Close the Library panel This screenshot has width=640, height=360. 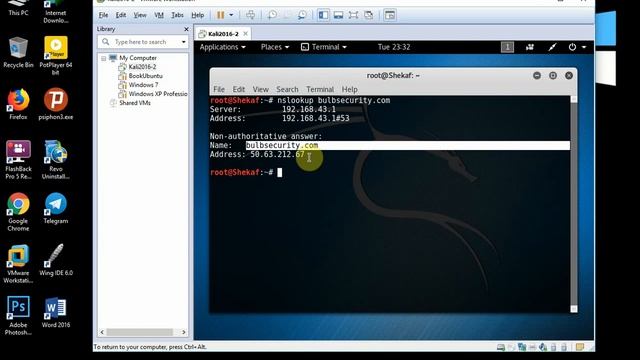click(186, 29)
